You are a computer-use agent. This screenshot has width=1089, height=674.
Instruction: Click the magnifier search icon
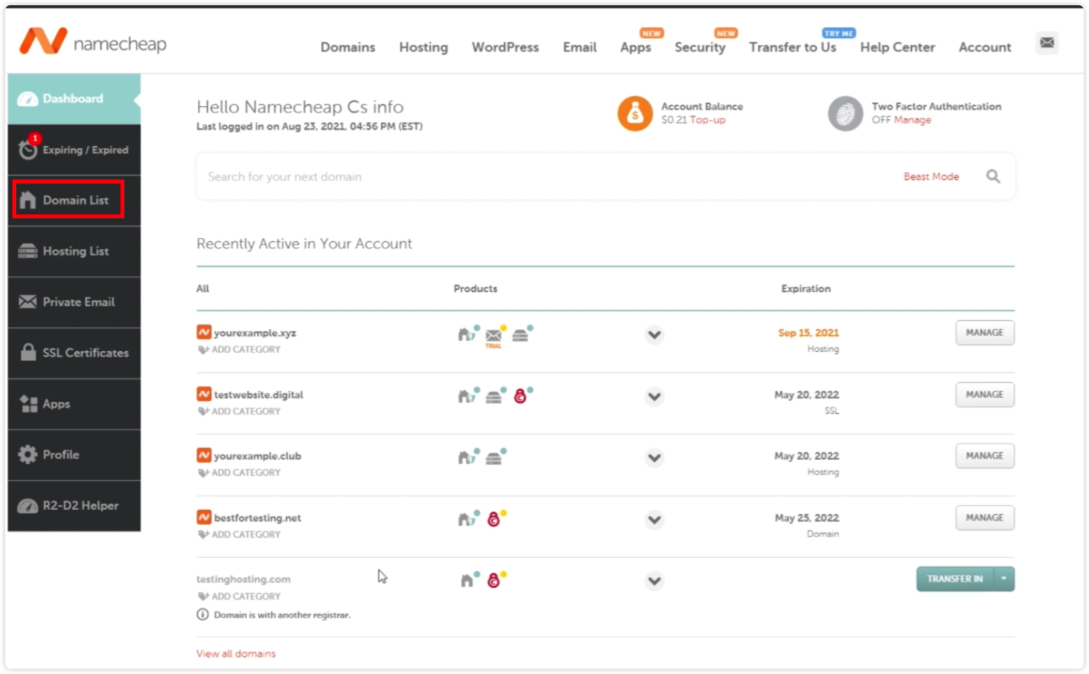coord(993,176)
